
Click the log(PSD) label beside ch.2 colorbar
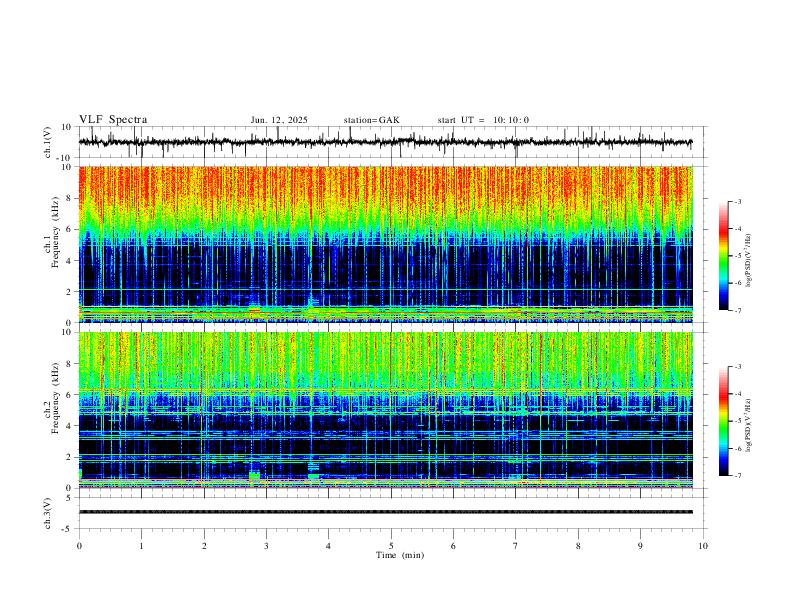pos(749,426)
